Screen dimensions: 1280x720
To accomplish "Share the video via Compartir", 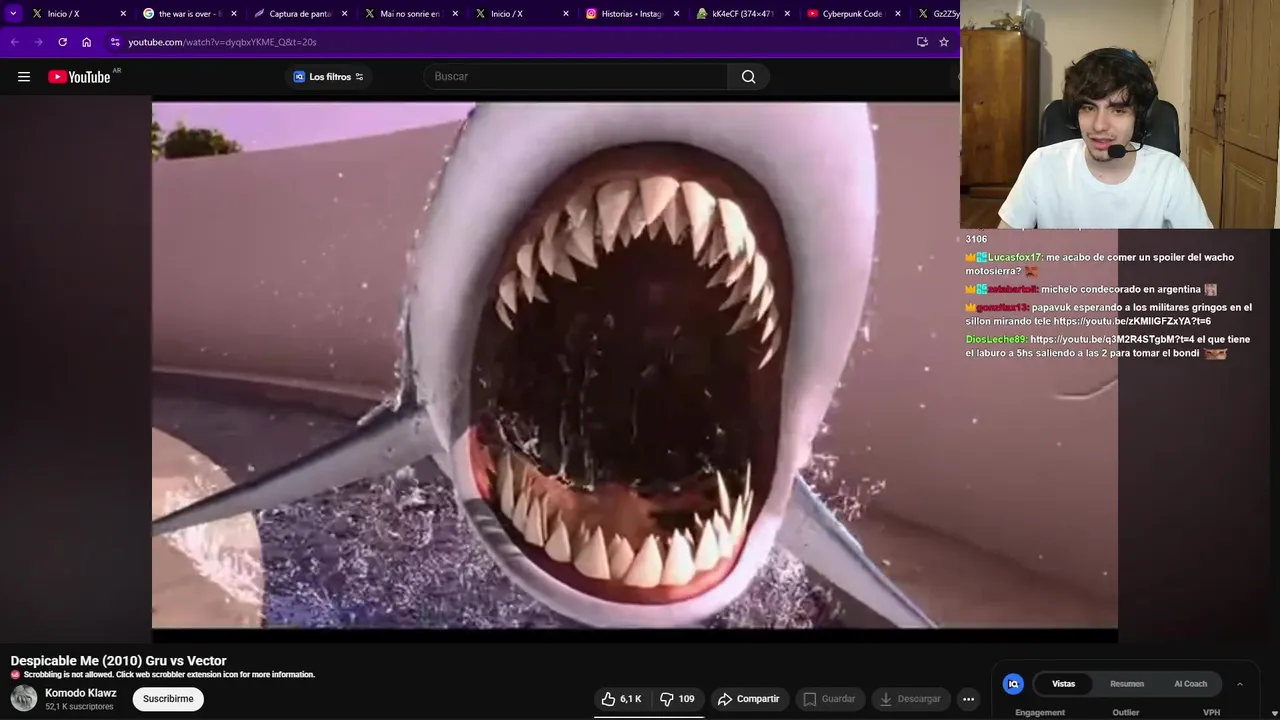I will click(x=749, y=699).
